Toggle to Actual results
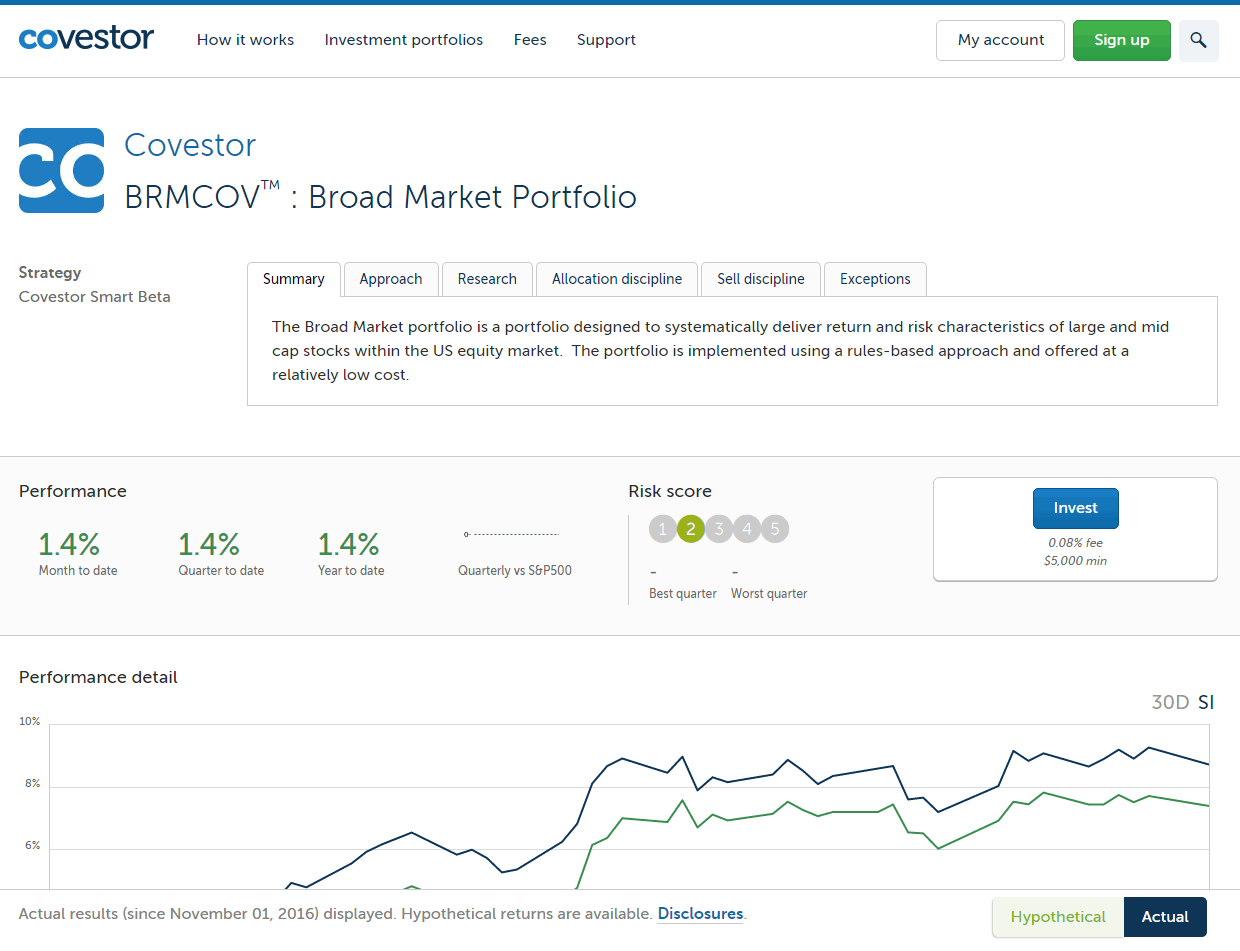Image resolution: width=1240 pixels, height=951 pixels. tap(1165, 917)
